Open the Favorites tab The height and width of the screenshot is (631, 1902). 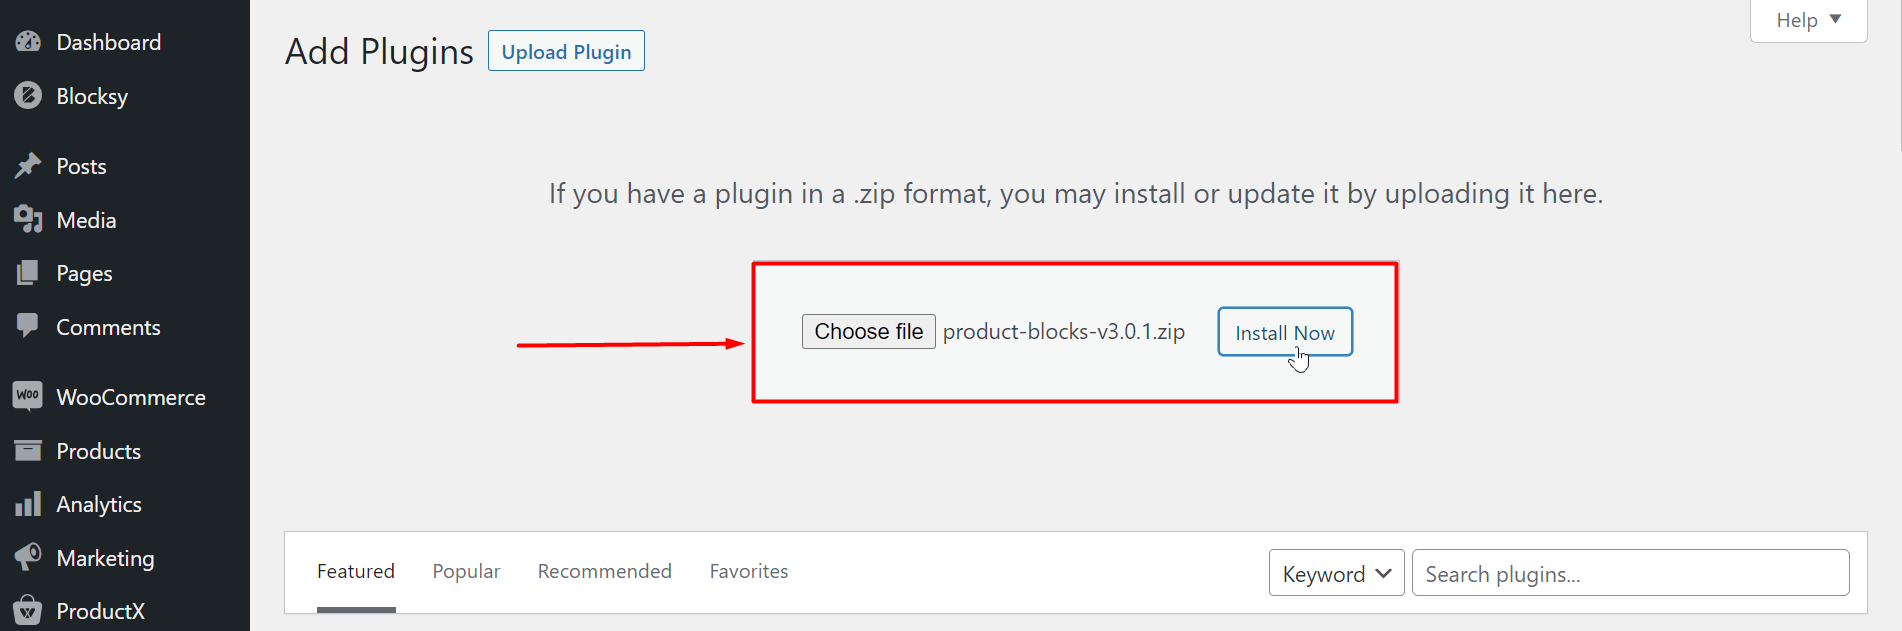coord(749,571)
